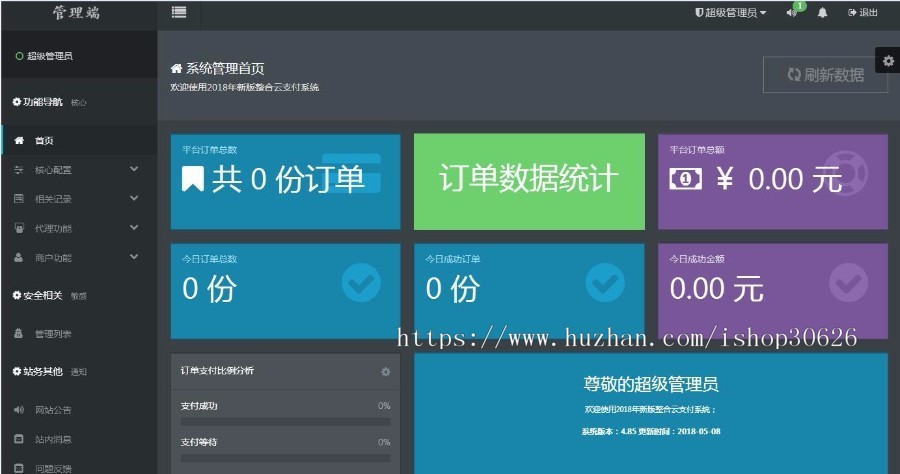The image size is (900, 474).
Task: Click the 站务其他 gear icon
Action: 17,372
